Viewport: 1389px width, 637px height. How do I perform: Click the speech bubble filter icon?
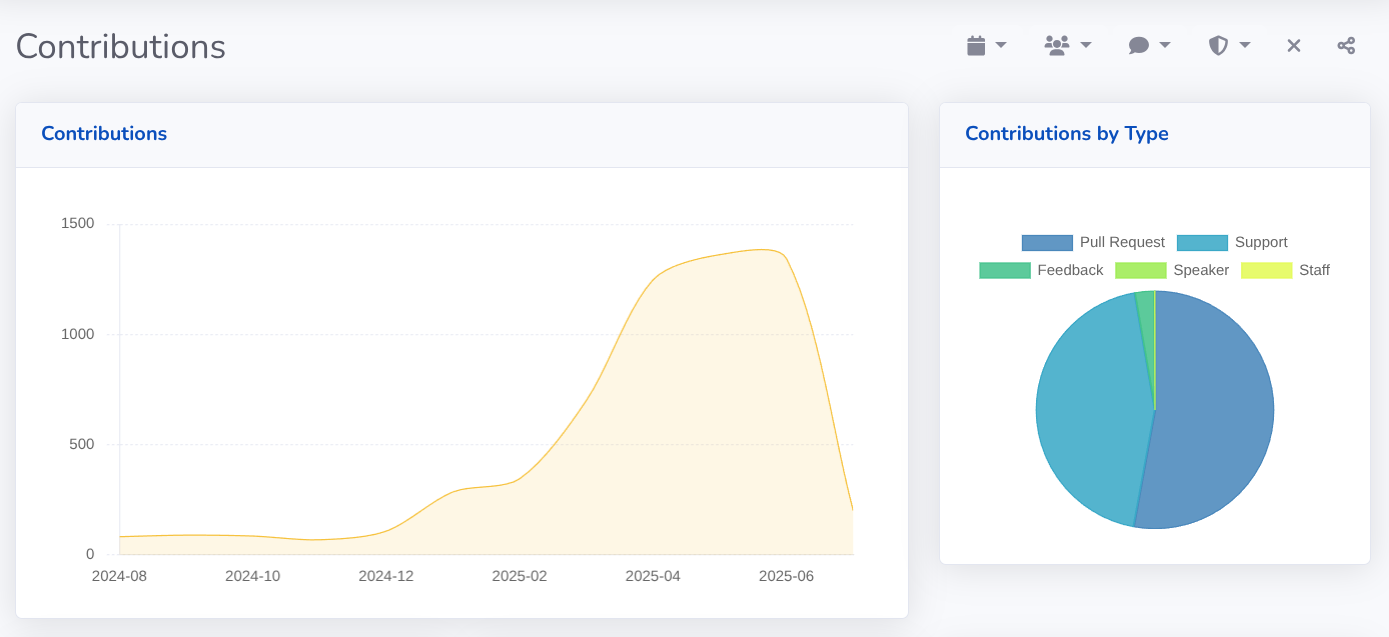tap(1138, 46)
